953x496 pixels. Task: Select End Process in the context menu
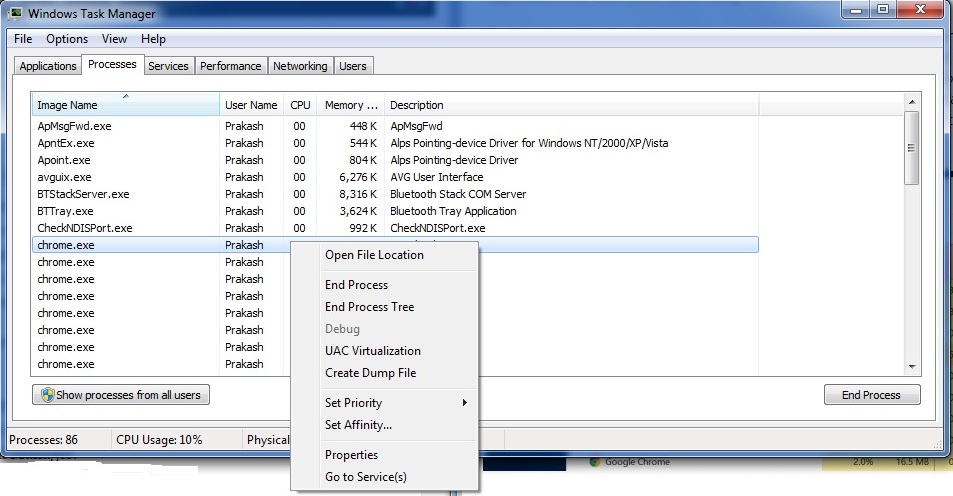(385, 285)
